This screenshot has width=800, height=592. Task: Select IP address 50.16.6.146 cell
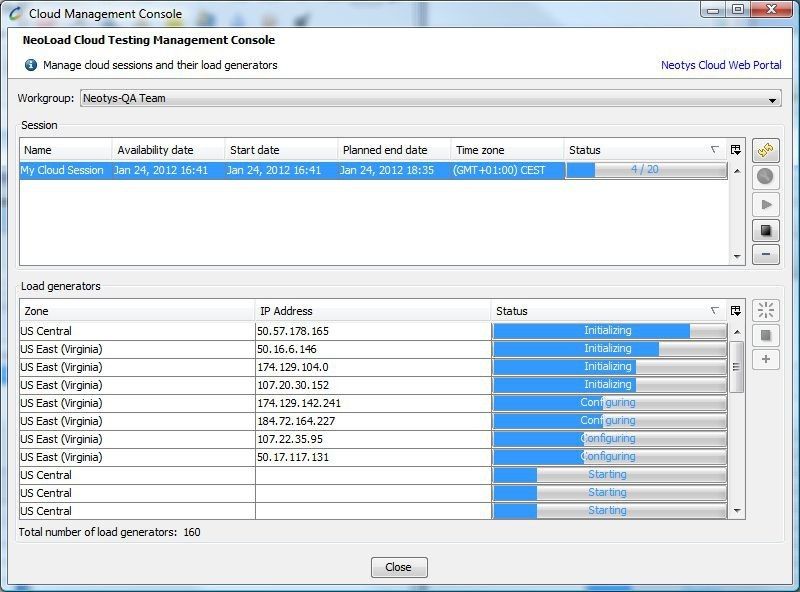(373, 349)
